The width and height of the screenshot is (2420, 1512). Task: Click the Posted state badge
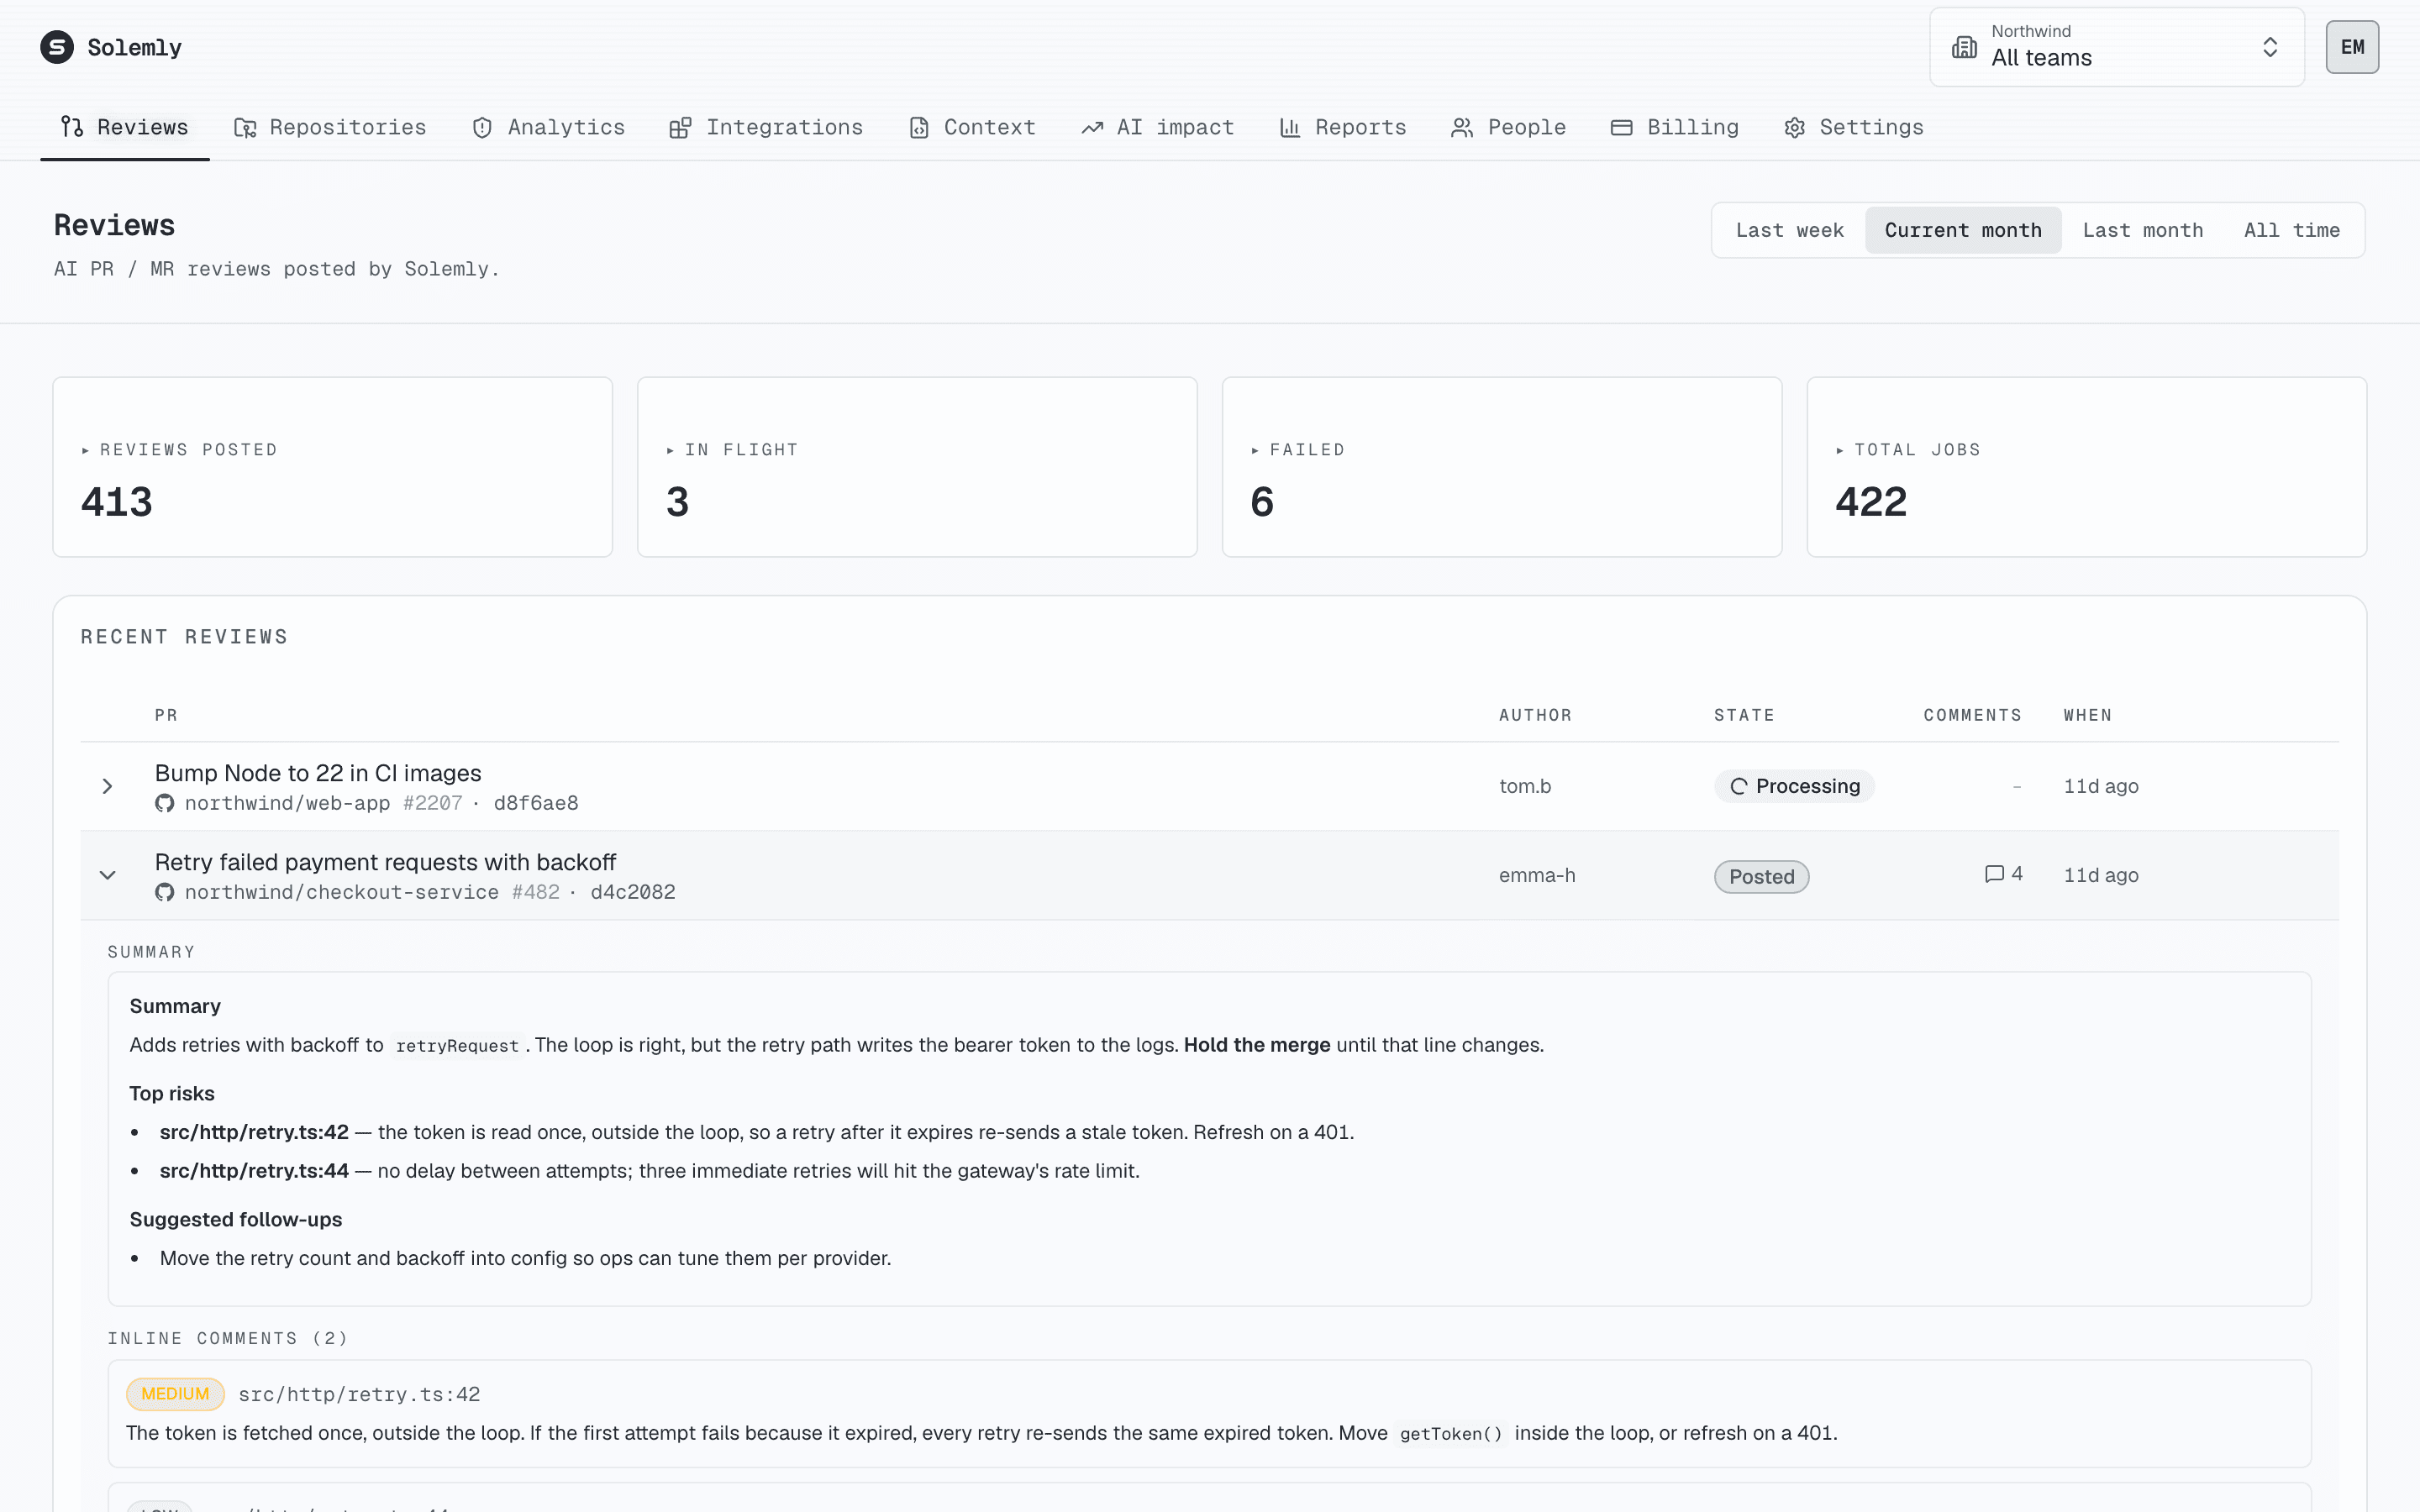pyautogui.click(x=1761, y=877)
